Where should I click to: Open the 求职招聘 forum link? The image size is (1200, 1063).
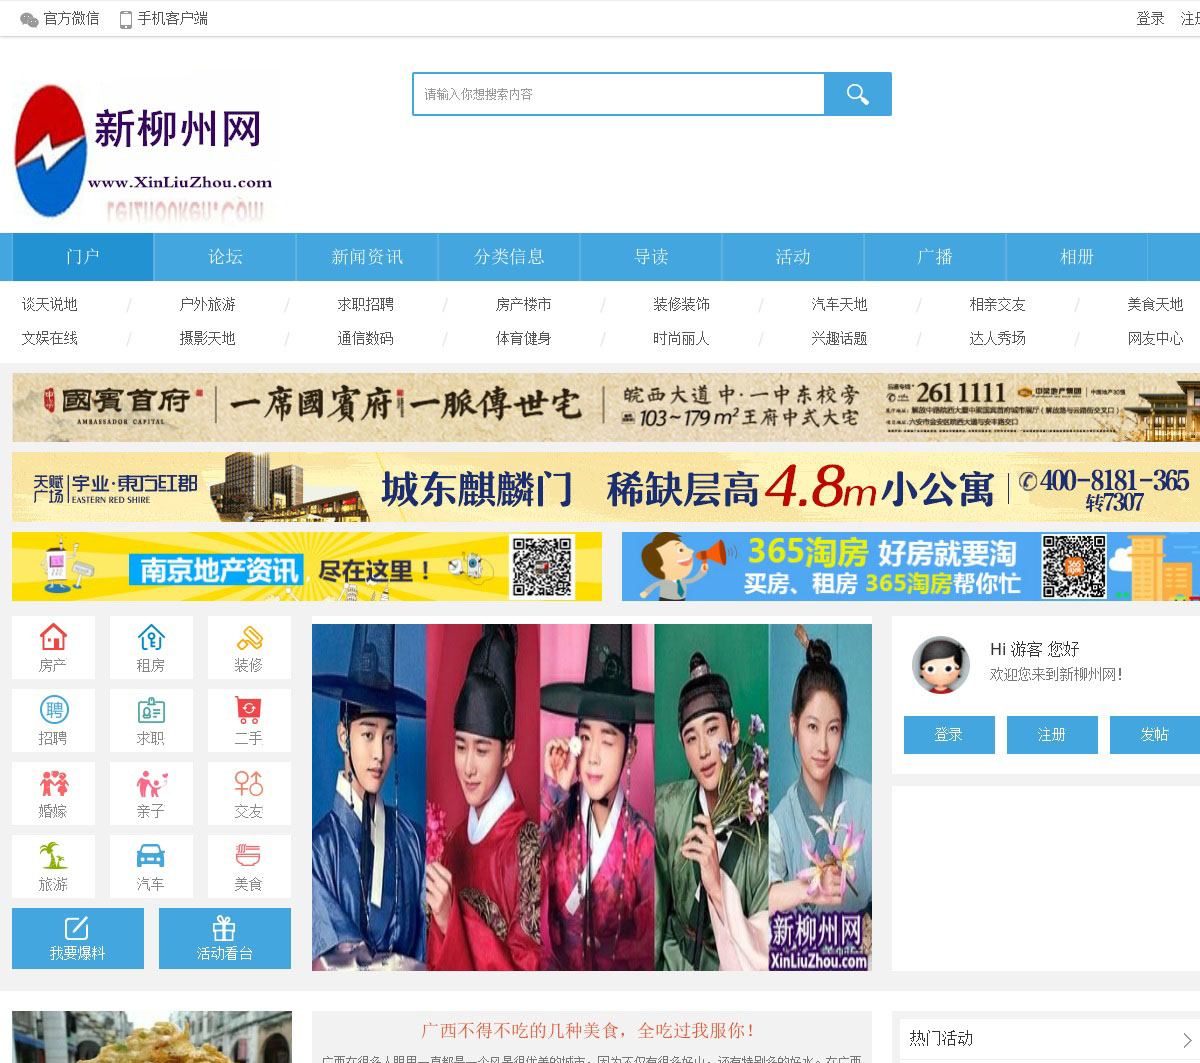click(x=366, y=304)
